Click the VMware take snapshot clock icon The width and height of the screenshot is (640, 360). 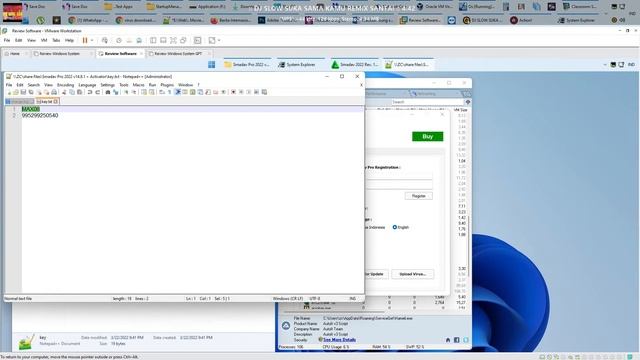click(119, 40)
